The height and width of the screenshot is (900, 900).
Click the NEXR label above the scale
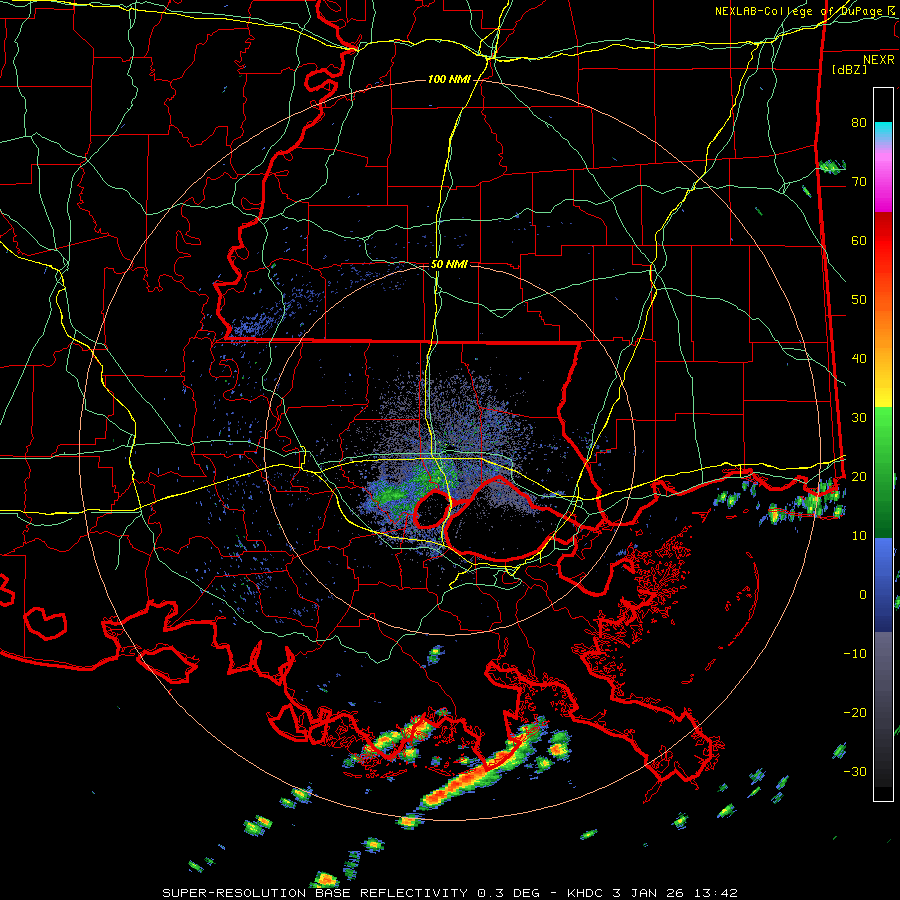[x=879, y=60]
